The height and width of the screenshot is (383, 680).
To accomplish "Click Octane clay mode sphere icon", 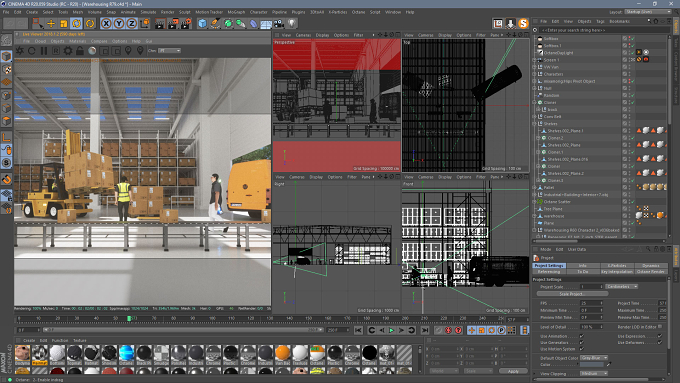I will click(x=92, y=51).
